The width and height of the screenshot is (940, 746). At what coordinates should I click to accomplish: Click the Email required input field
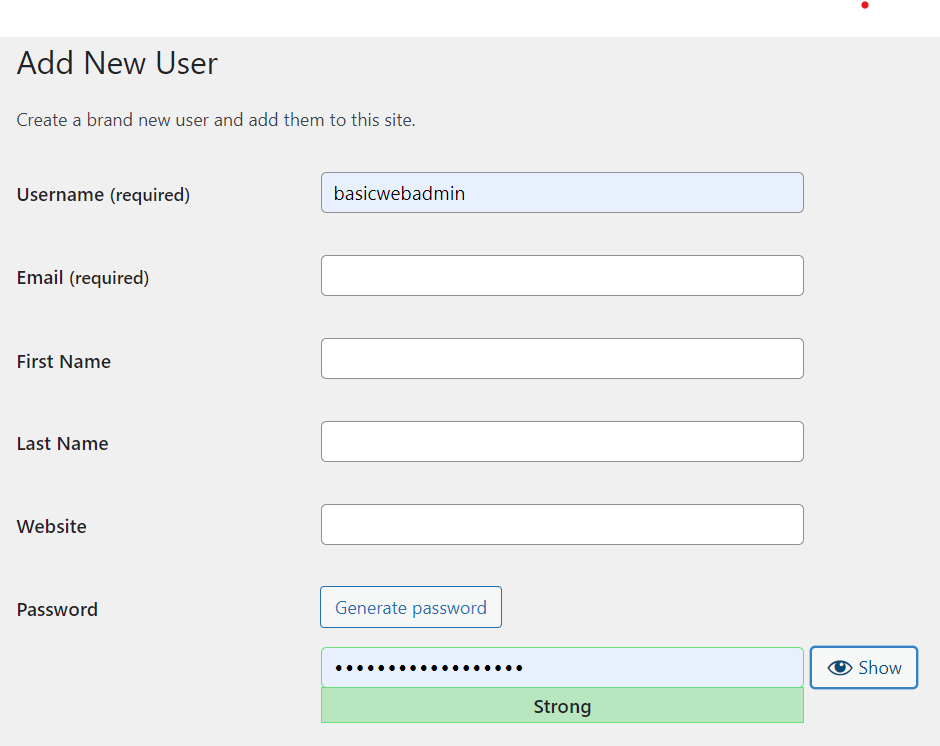[x=561, y=275]
